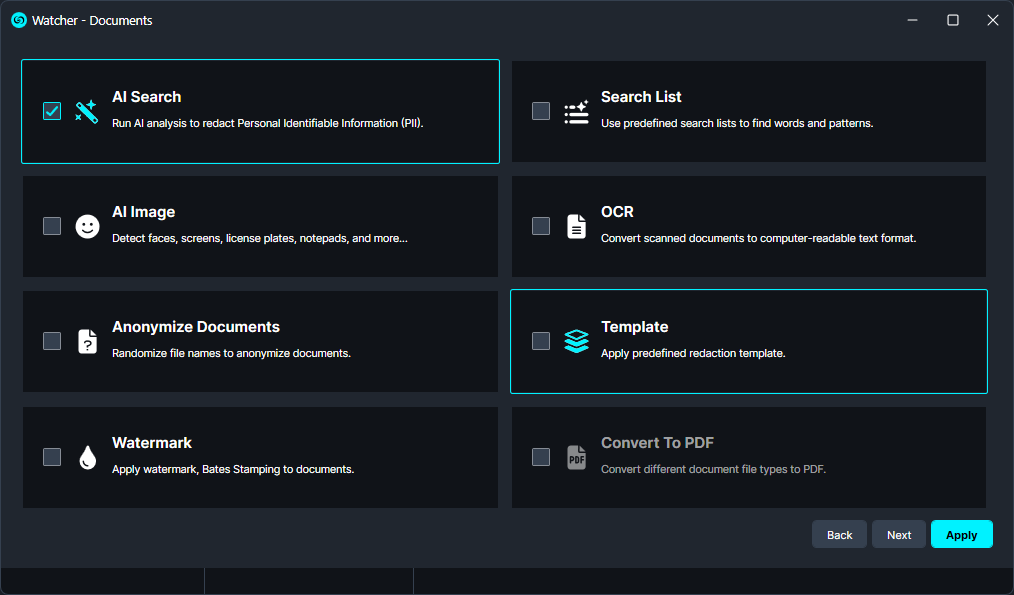Click the OCR document icon
This screenshot has width=1014, height=595.
pos(576,226)
